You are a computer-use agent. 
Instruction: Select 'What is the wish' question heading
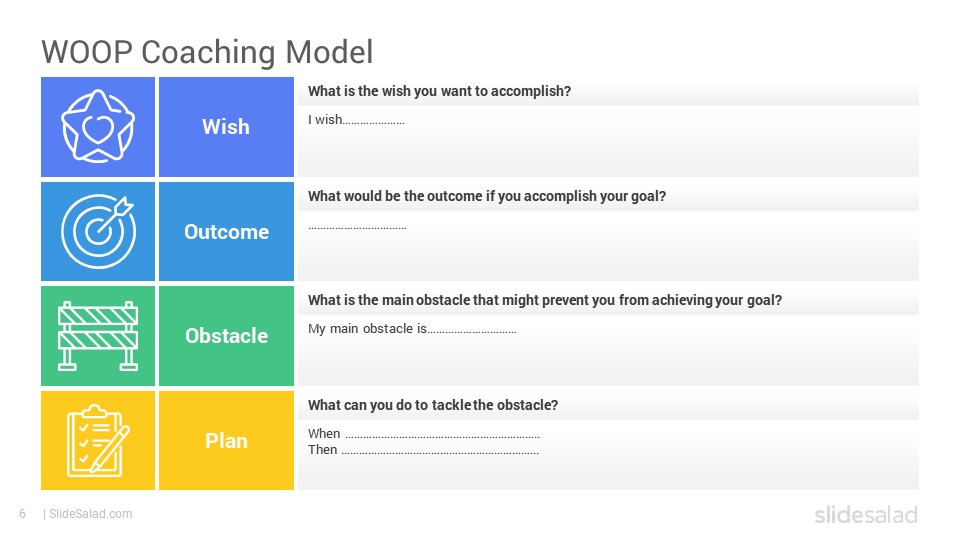(439, 91)
